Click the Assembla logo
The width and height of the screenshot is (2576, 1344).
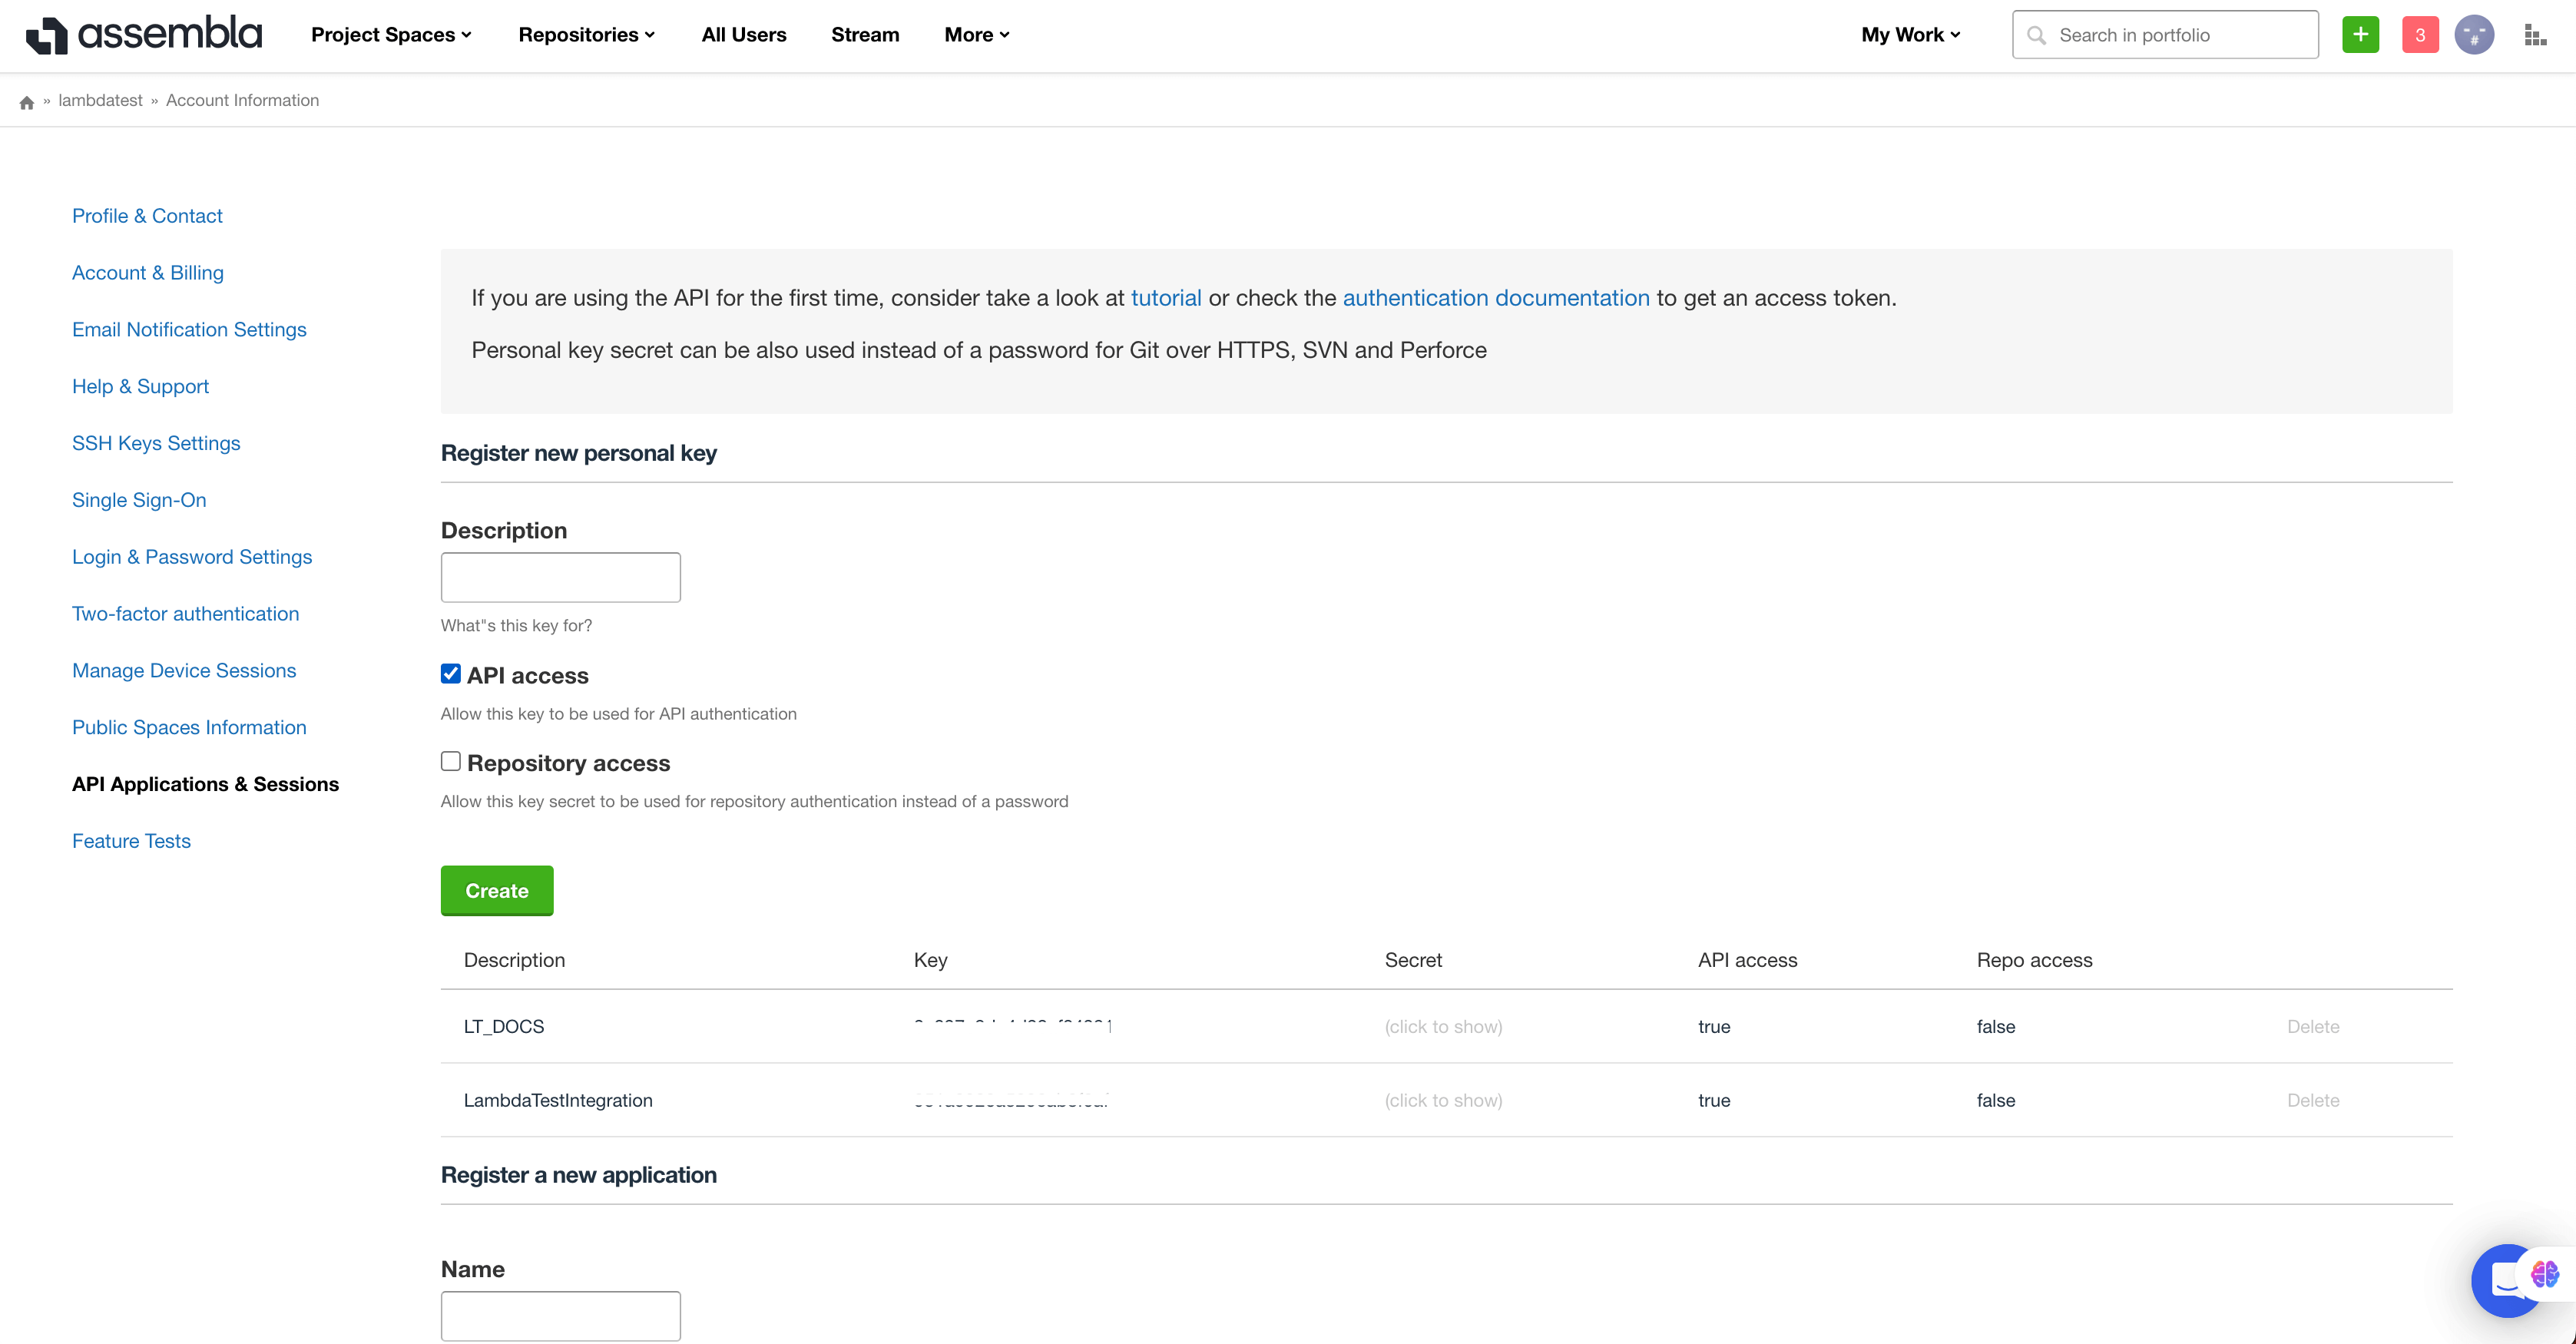pos(143,35)
